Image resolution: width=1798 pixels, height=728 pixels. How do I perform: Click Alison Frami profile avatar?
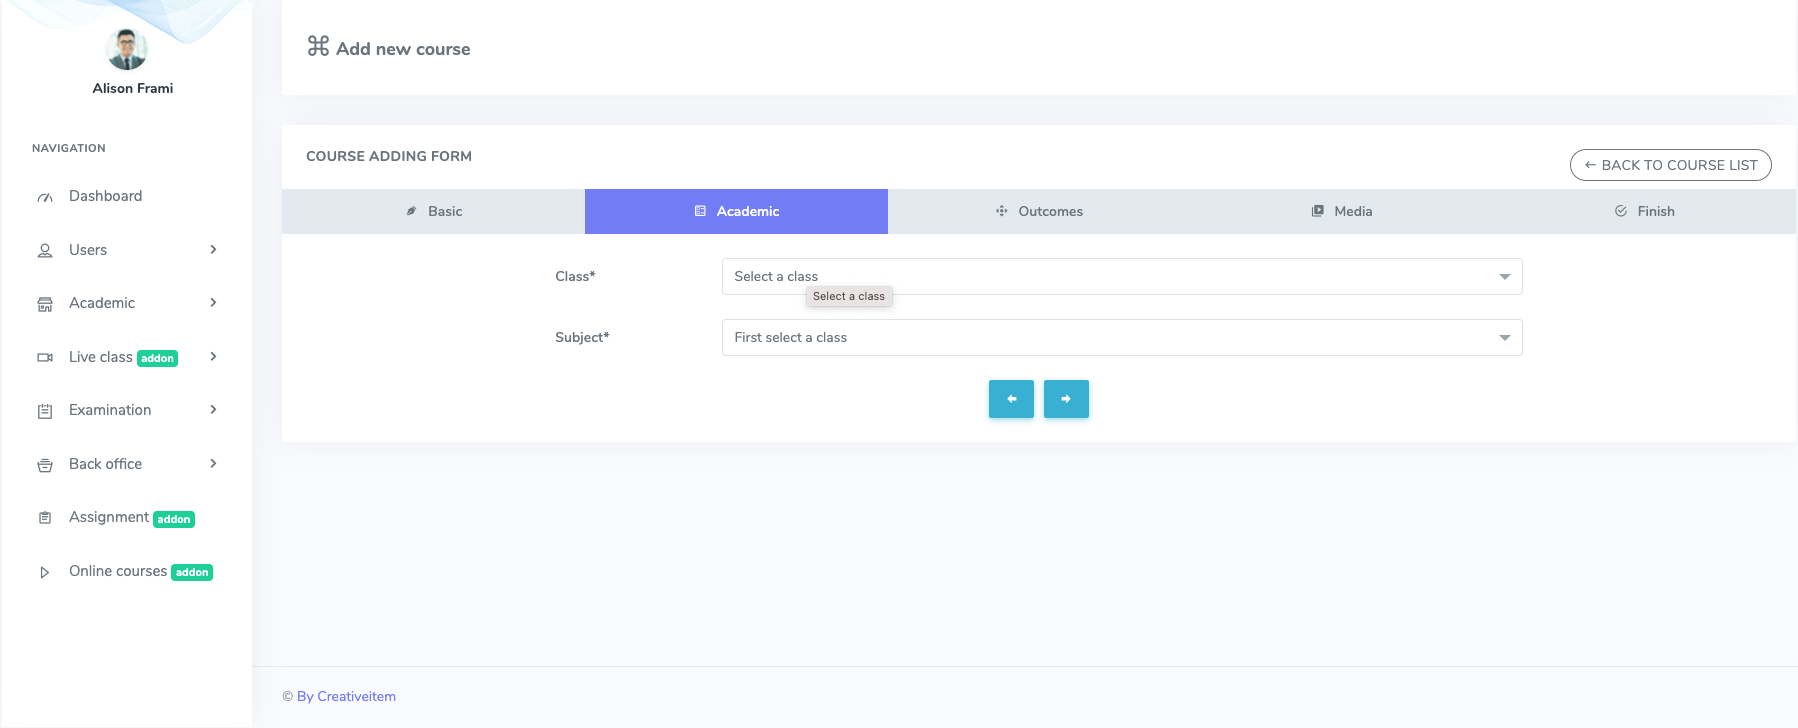127,49
